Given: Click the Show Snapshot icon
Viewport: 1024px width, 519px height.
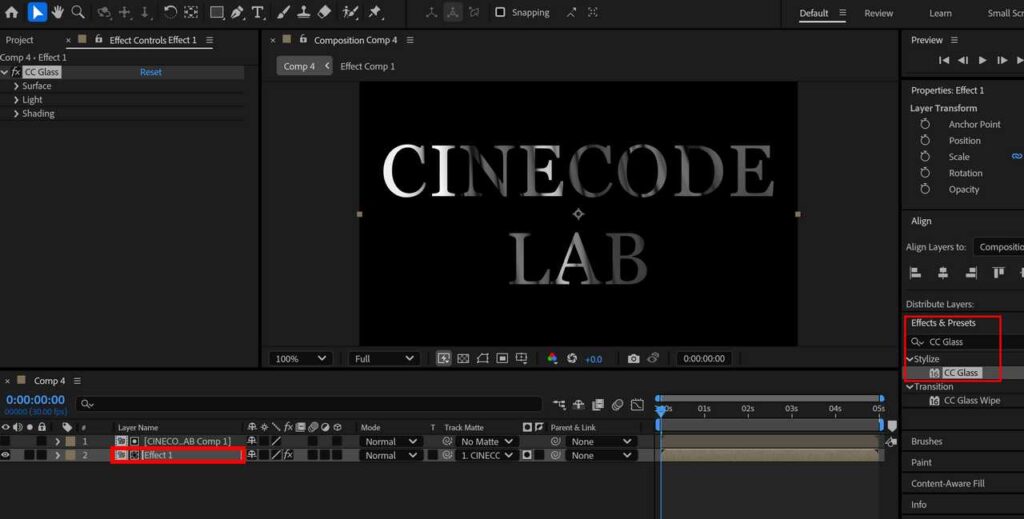Looking at the screenshot, I should click(653, 358).
